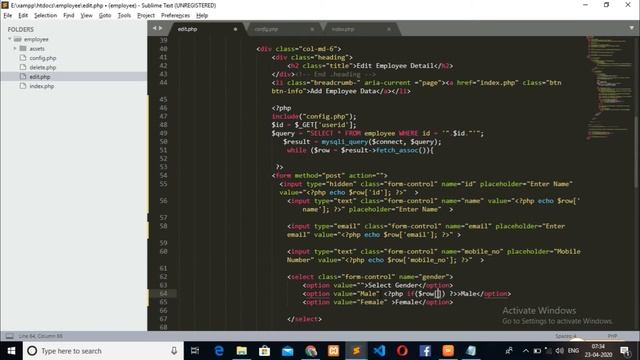Open the Mail app from the taskbar
Screen dimensions: 640x360
[x=287, y=351]
